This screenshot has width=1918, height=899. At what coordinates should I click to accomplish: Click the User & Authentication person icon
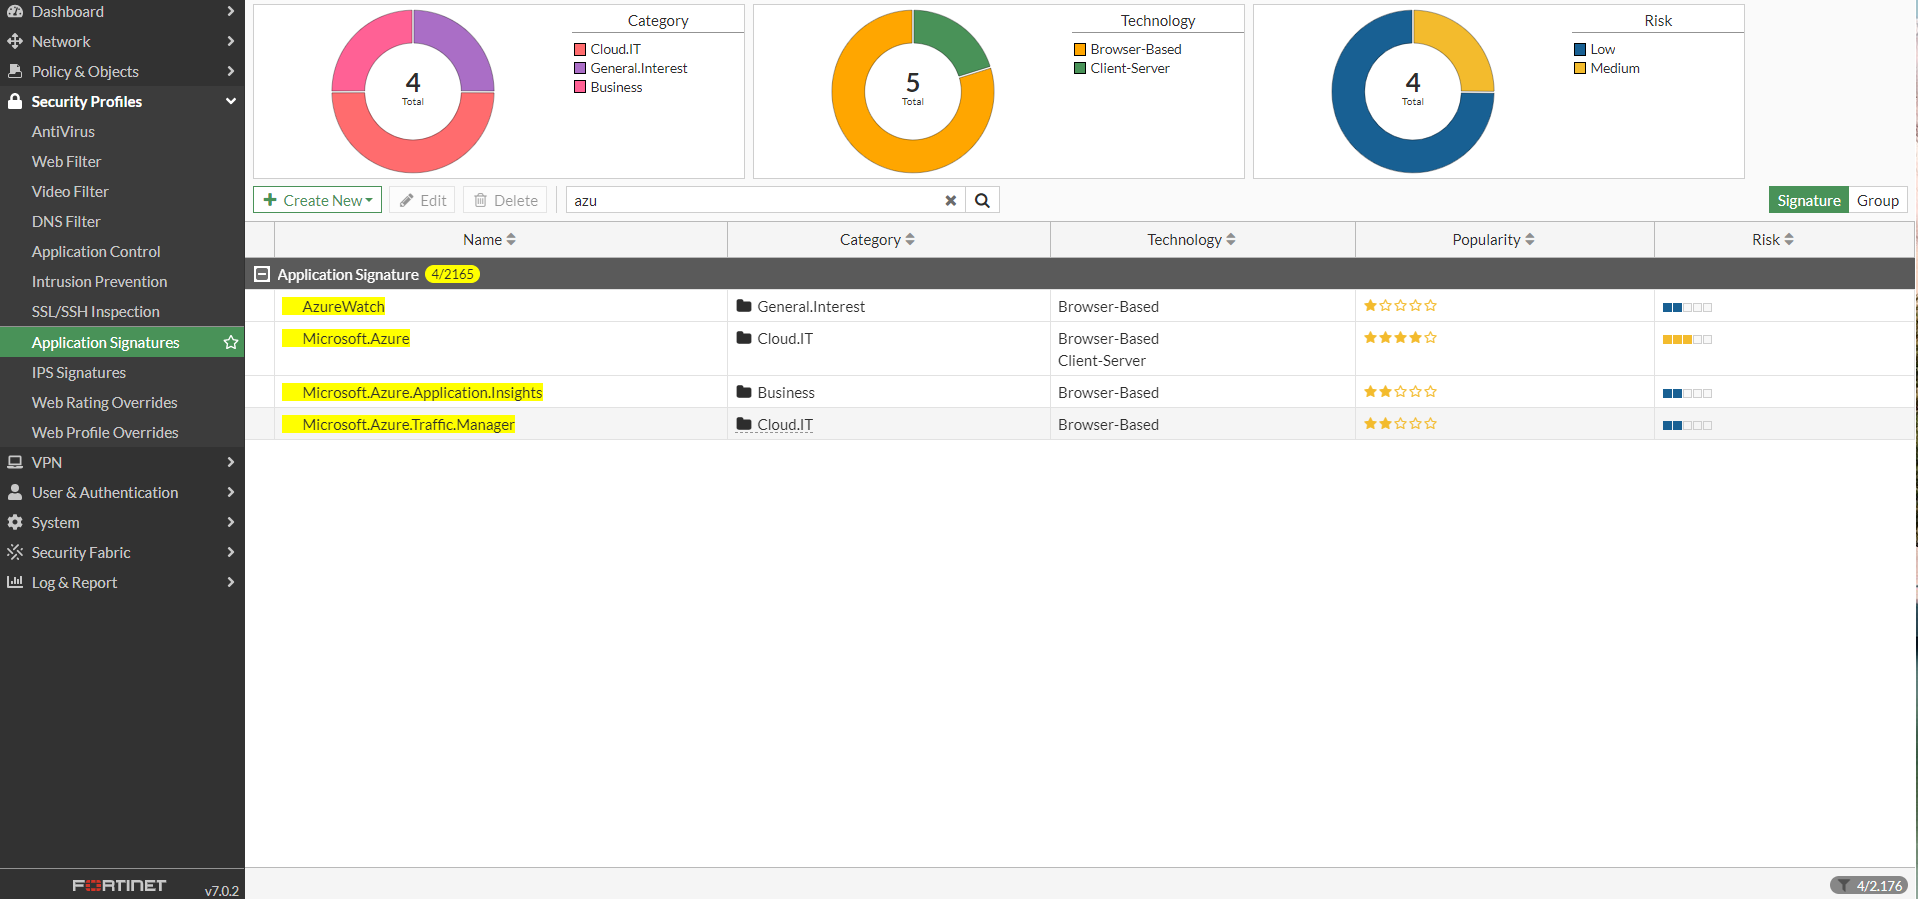(x=15, y=493)
